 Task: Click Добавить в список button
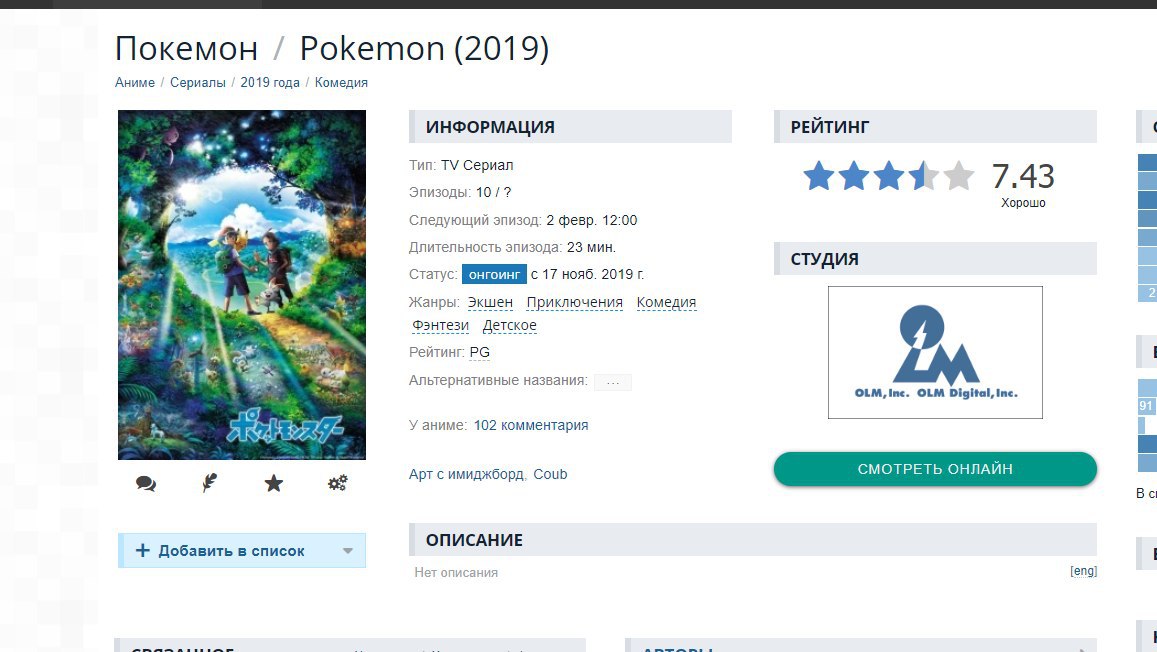[x=242, y=550]
